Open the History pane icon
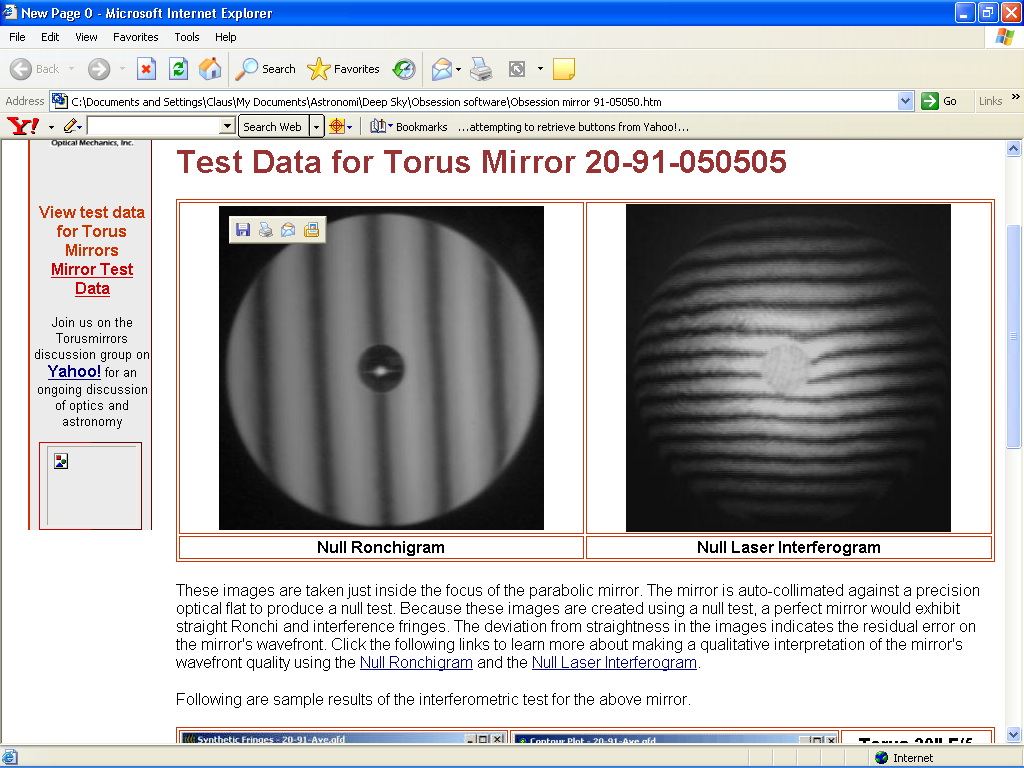The width and height of the screenshot is (1024, 768). click(x=404, y=69)
